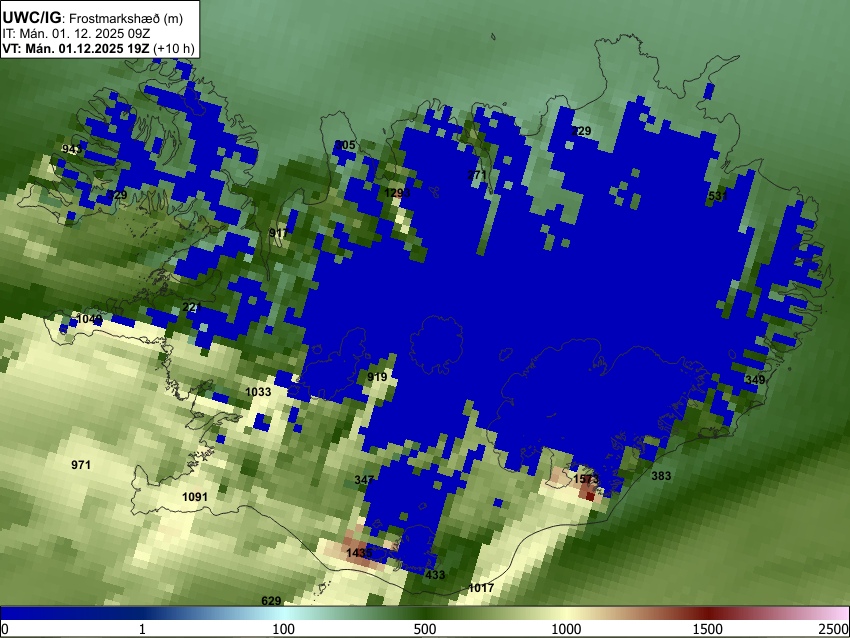Viewport: 850px width, 638px height.
Task: Select the 1091 label on Reykjanes
Action: 195,497
